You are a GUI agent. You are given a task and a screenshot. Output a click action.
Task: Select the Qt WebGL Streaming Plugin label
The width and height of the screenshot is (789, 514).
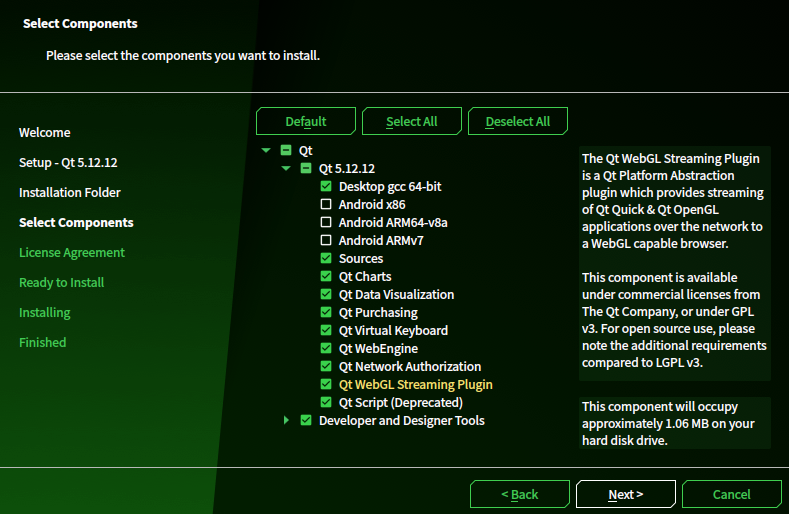pos(416,385)
